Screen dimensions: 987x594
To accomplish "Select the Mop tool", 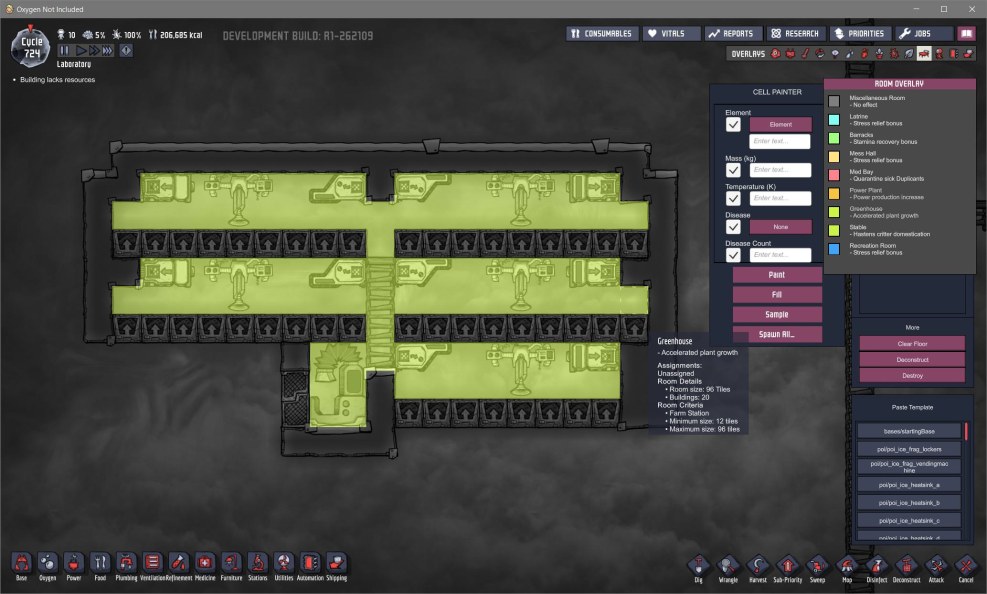I will [x=847, y=563].
